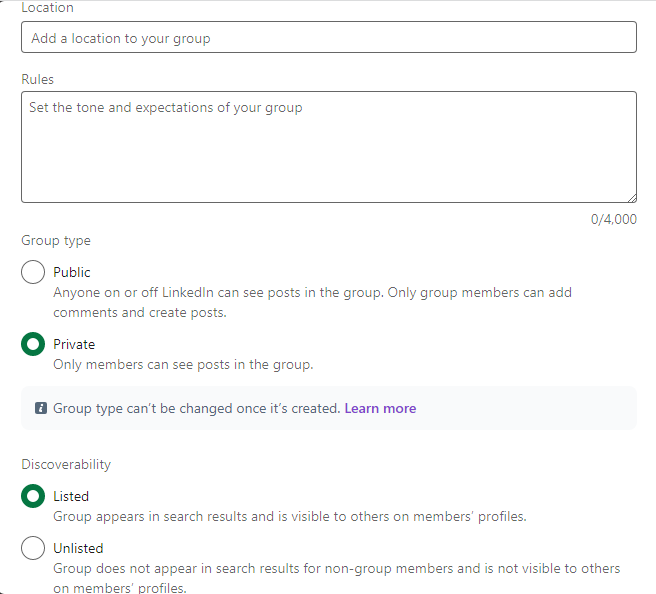
Task: Click the "Rules" field label
Action: coord(37,79)
